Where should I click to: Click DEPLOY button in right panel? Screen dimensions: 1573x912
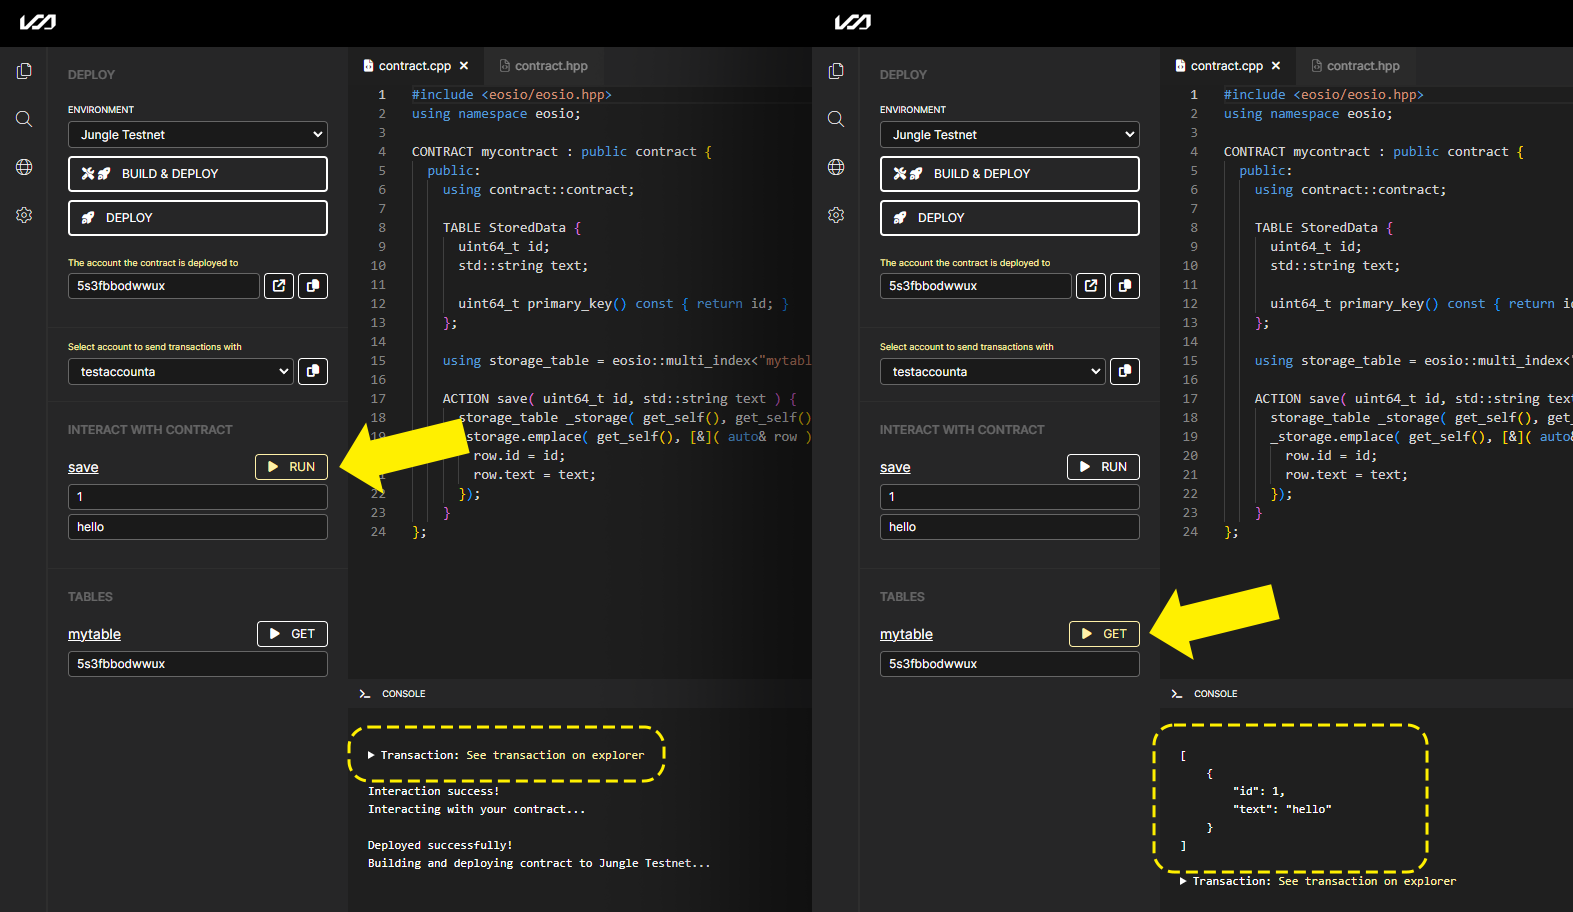pos(1010,218)
